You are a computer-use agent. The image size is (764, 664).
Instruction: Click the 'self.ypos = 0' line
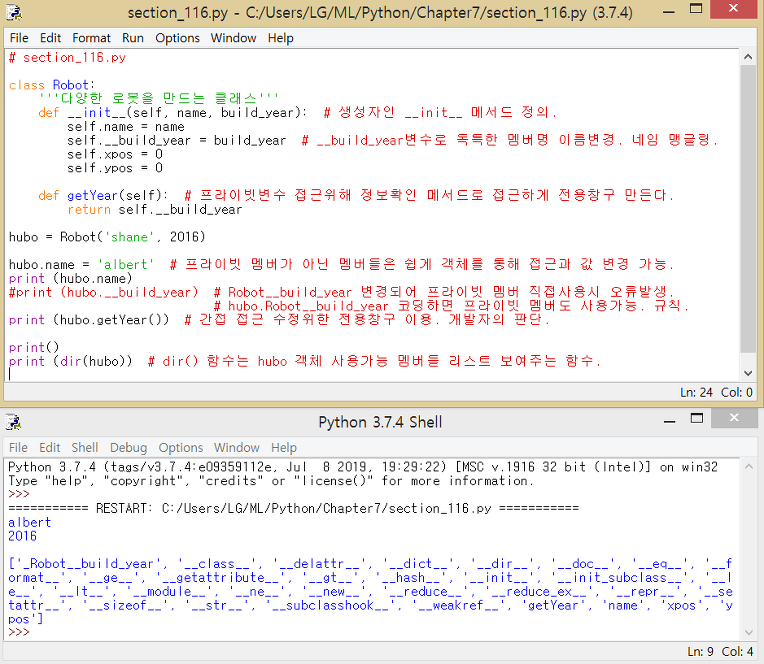[115, 168]
